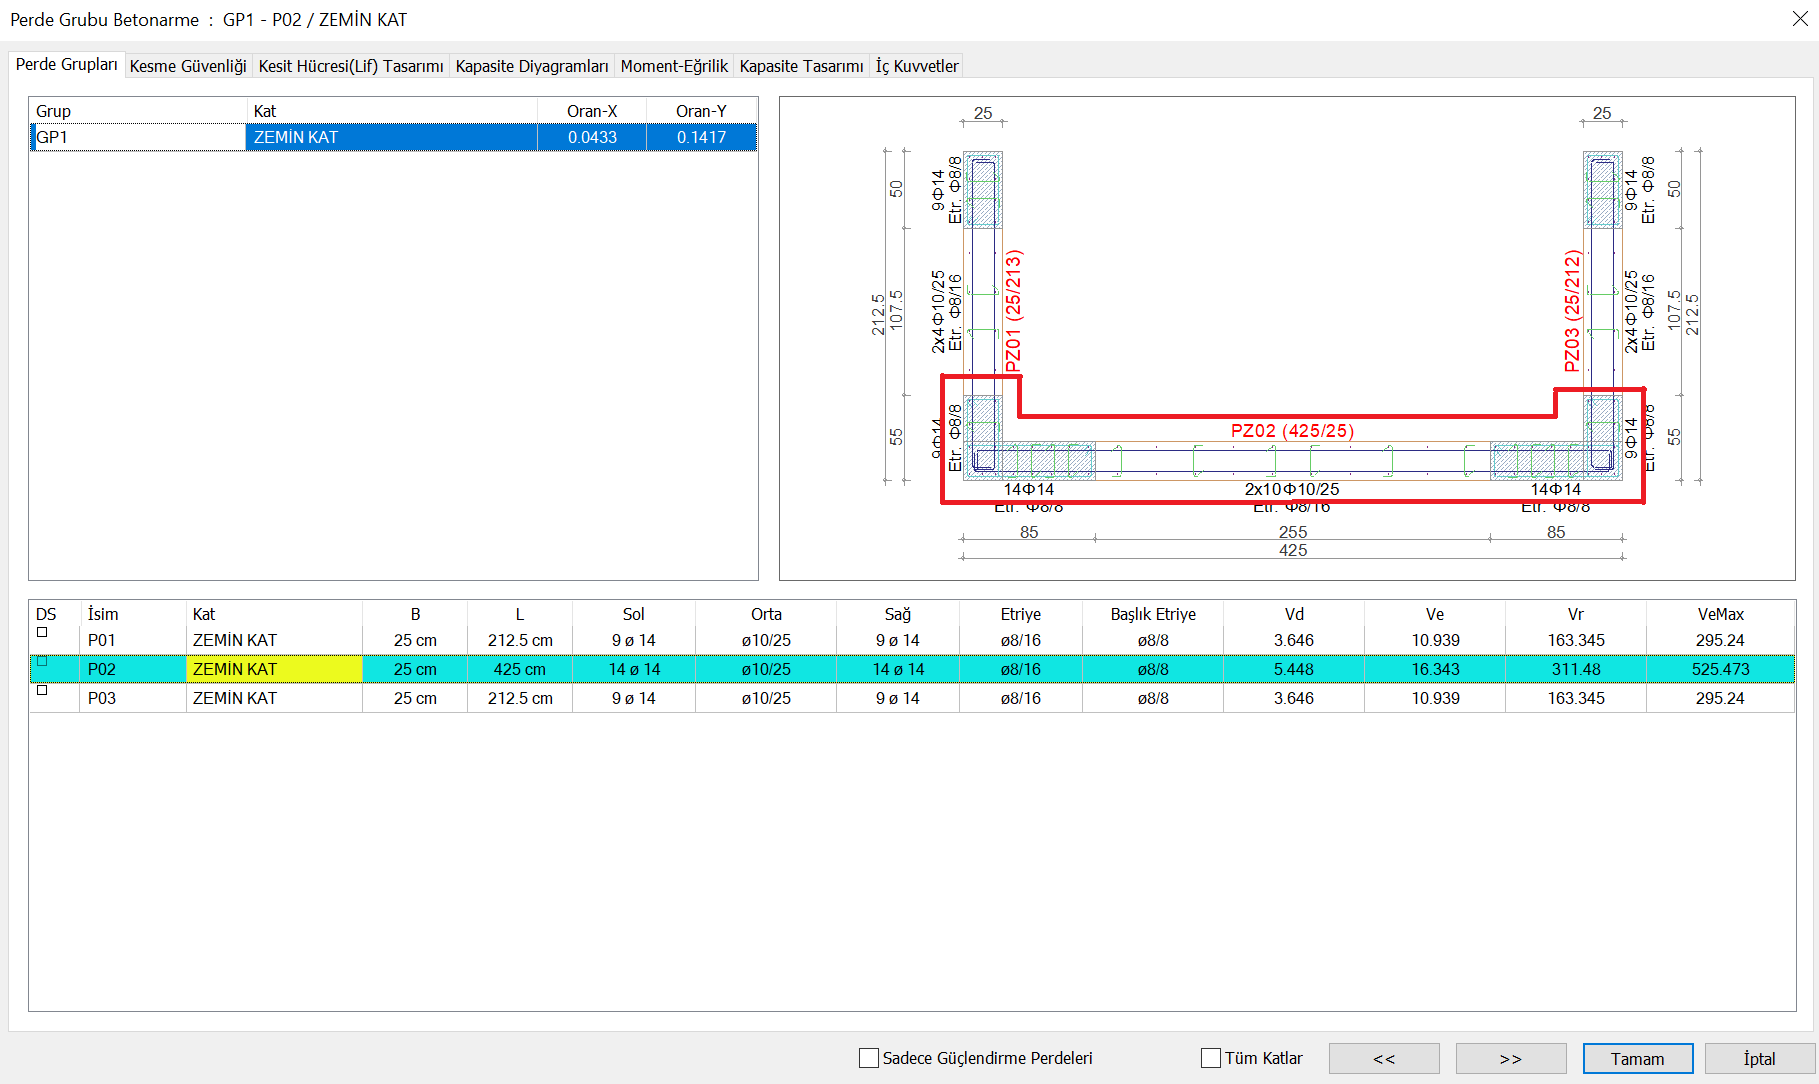Image resolution: width=1819 pixels, height=1084 pixels.
Task: Click the Etriye column header
Action: 1021,614
